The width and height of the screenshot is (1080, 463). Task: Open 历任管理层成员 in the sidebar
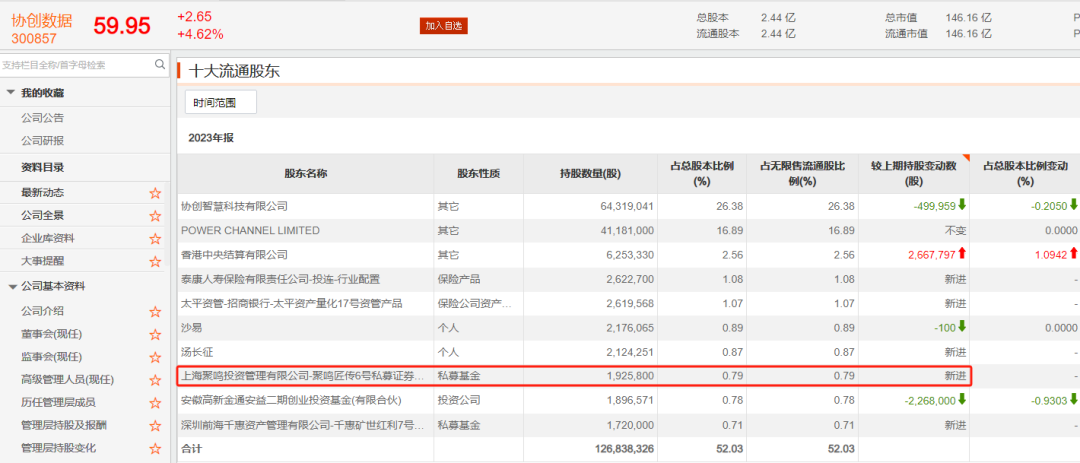58,402
